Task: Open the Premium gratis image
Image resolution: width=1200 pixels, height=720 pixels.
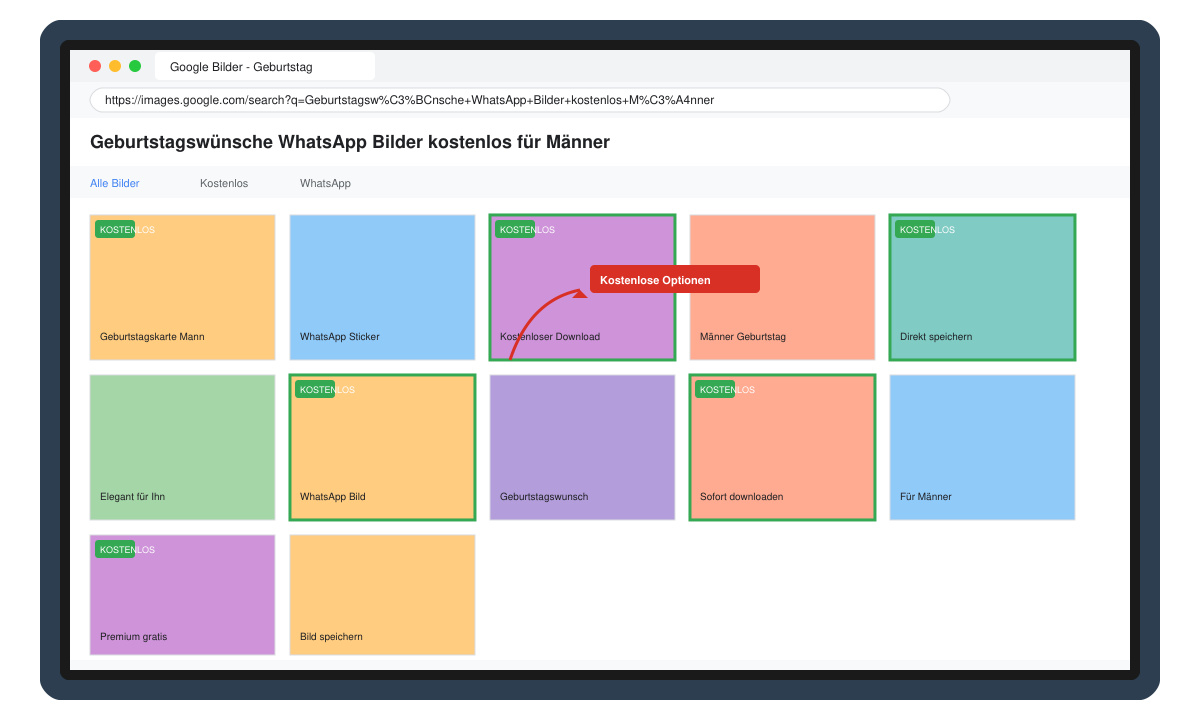Action: pyautogui.click(x=182, y=595)
